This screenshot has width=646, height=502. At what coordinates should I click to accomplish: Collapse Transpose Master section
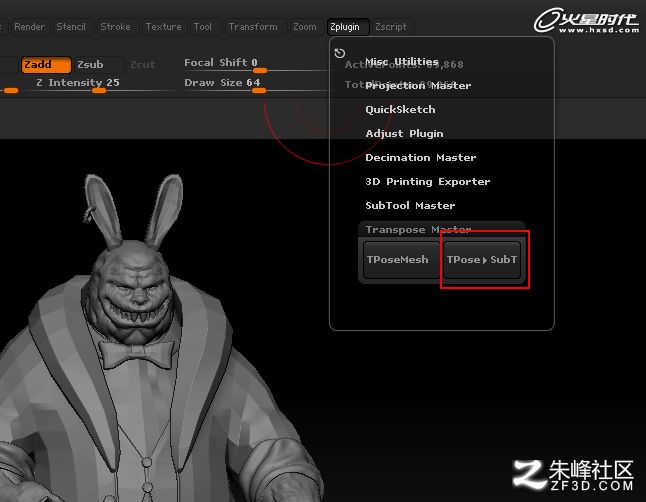[x=418, y=230]
